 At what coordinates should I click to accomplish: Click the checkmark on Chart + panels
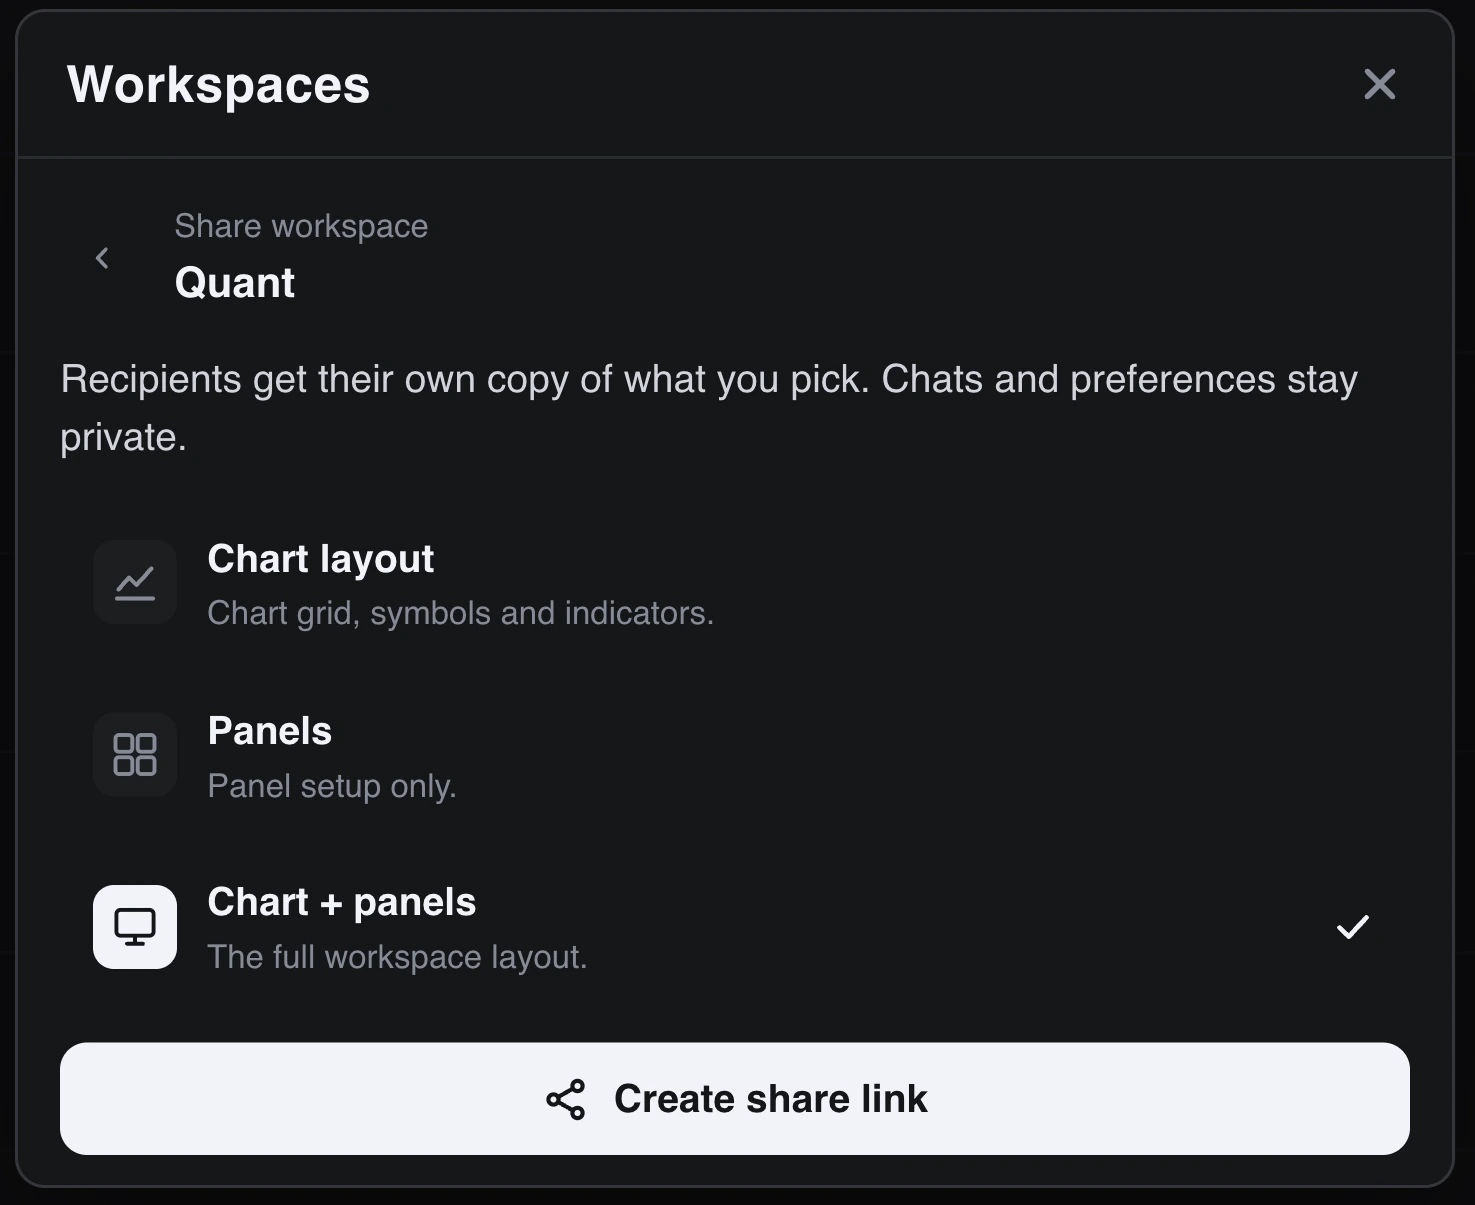(1353, 927)
